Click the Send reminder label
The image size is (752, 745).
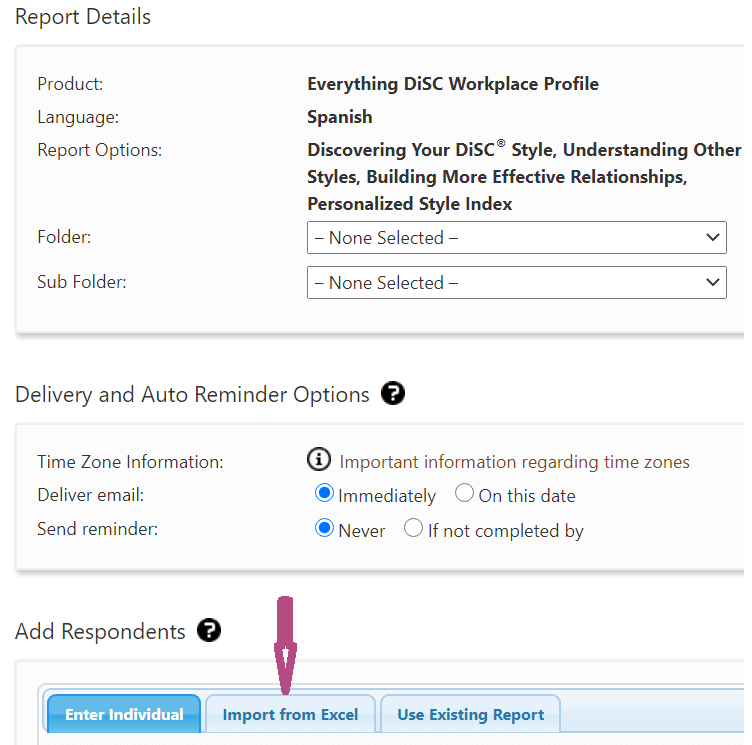click(x=97, y=529)
